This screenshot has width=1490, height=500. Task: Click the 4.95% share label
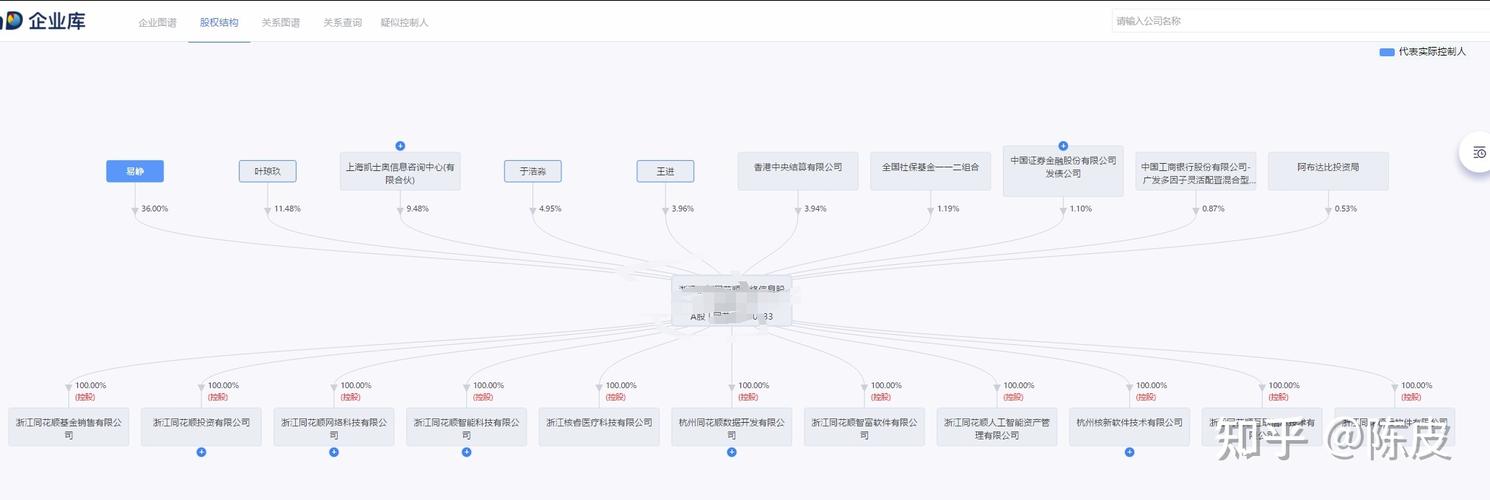pyautogui.click(x=551, y=209)
